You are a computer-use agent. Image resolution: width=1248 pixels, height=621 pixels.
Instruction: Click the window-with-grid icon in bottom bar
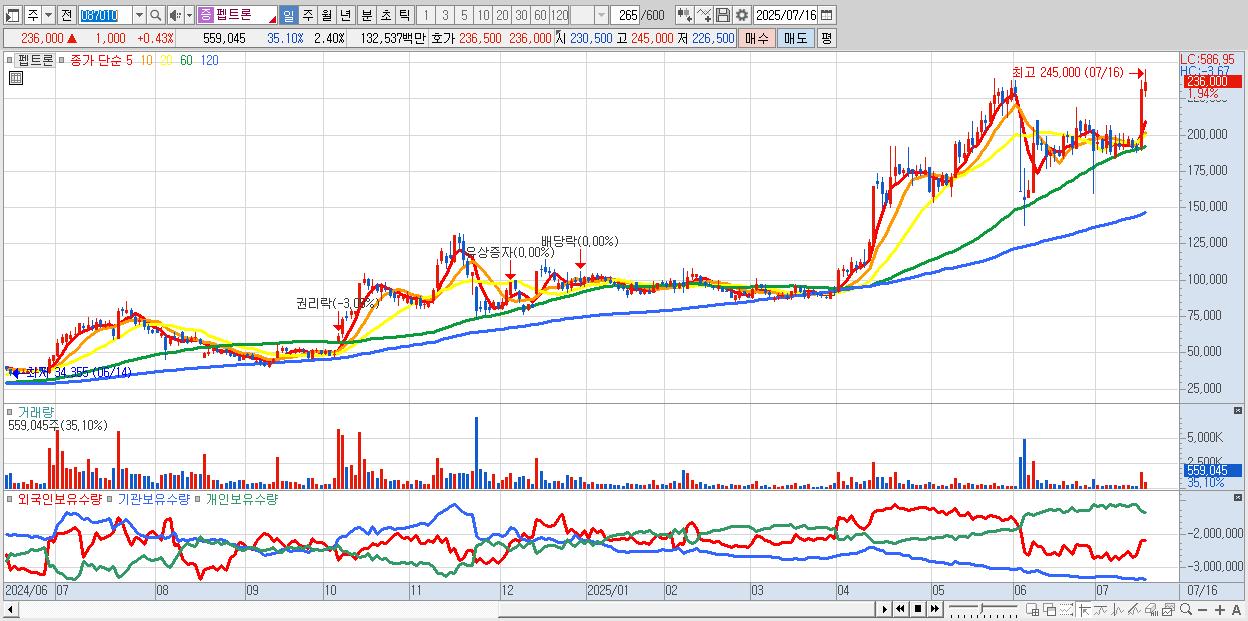tap(1033, 610)
